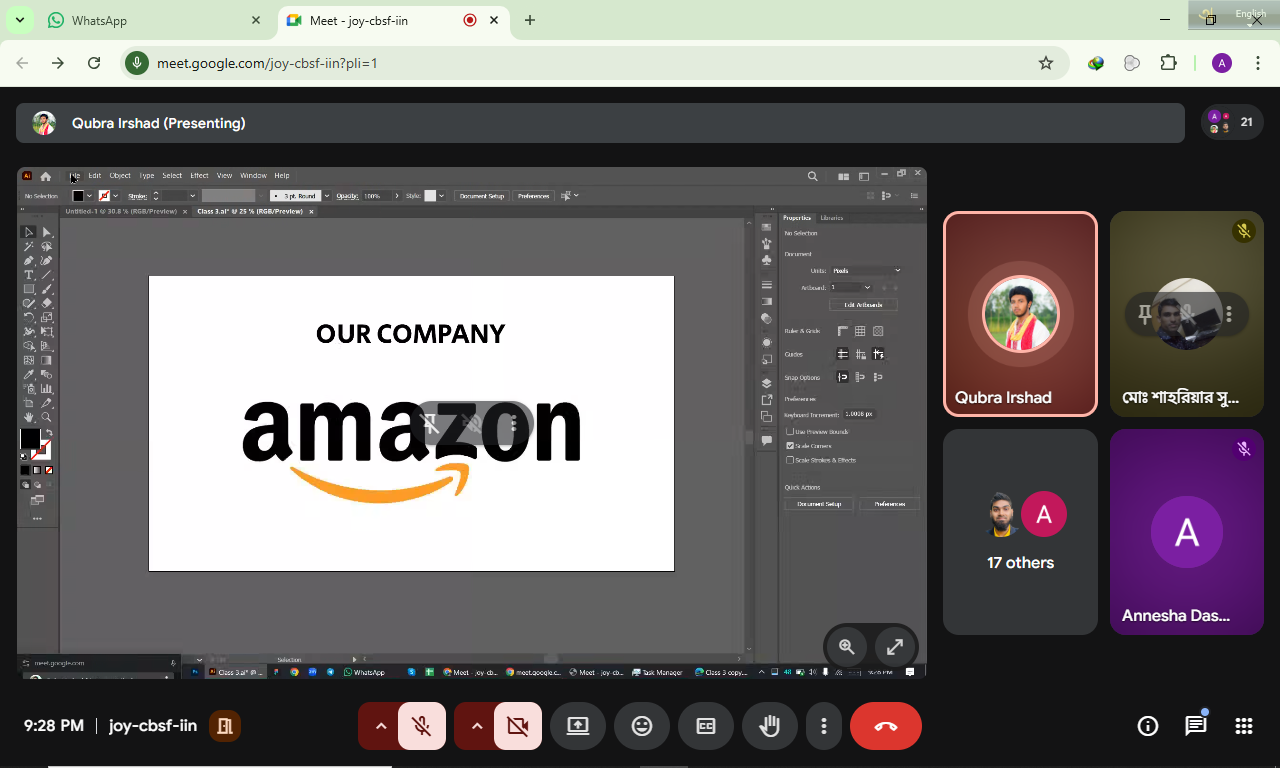Zoom into the shared presentation

tap(847, 646)
